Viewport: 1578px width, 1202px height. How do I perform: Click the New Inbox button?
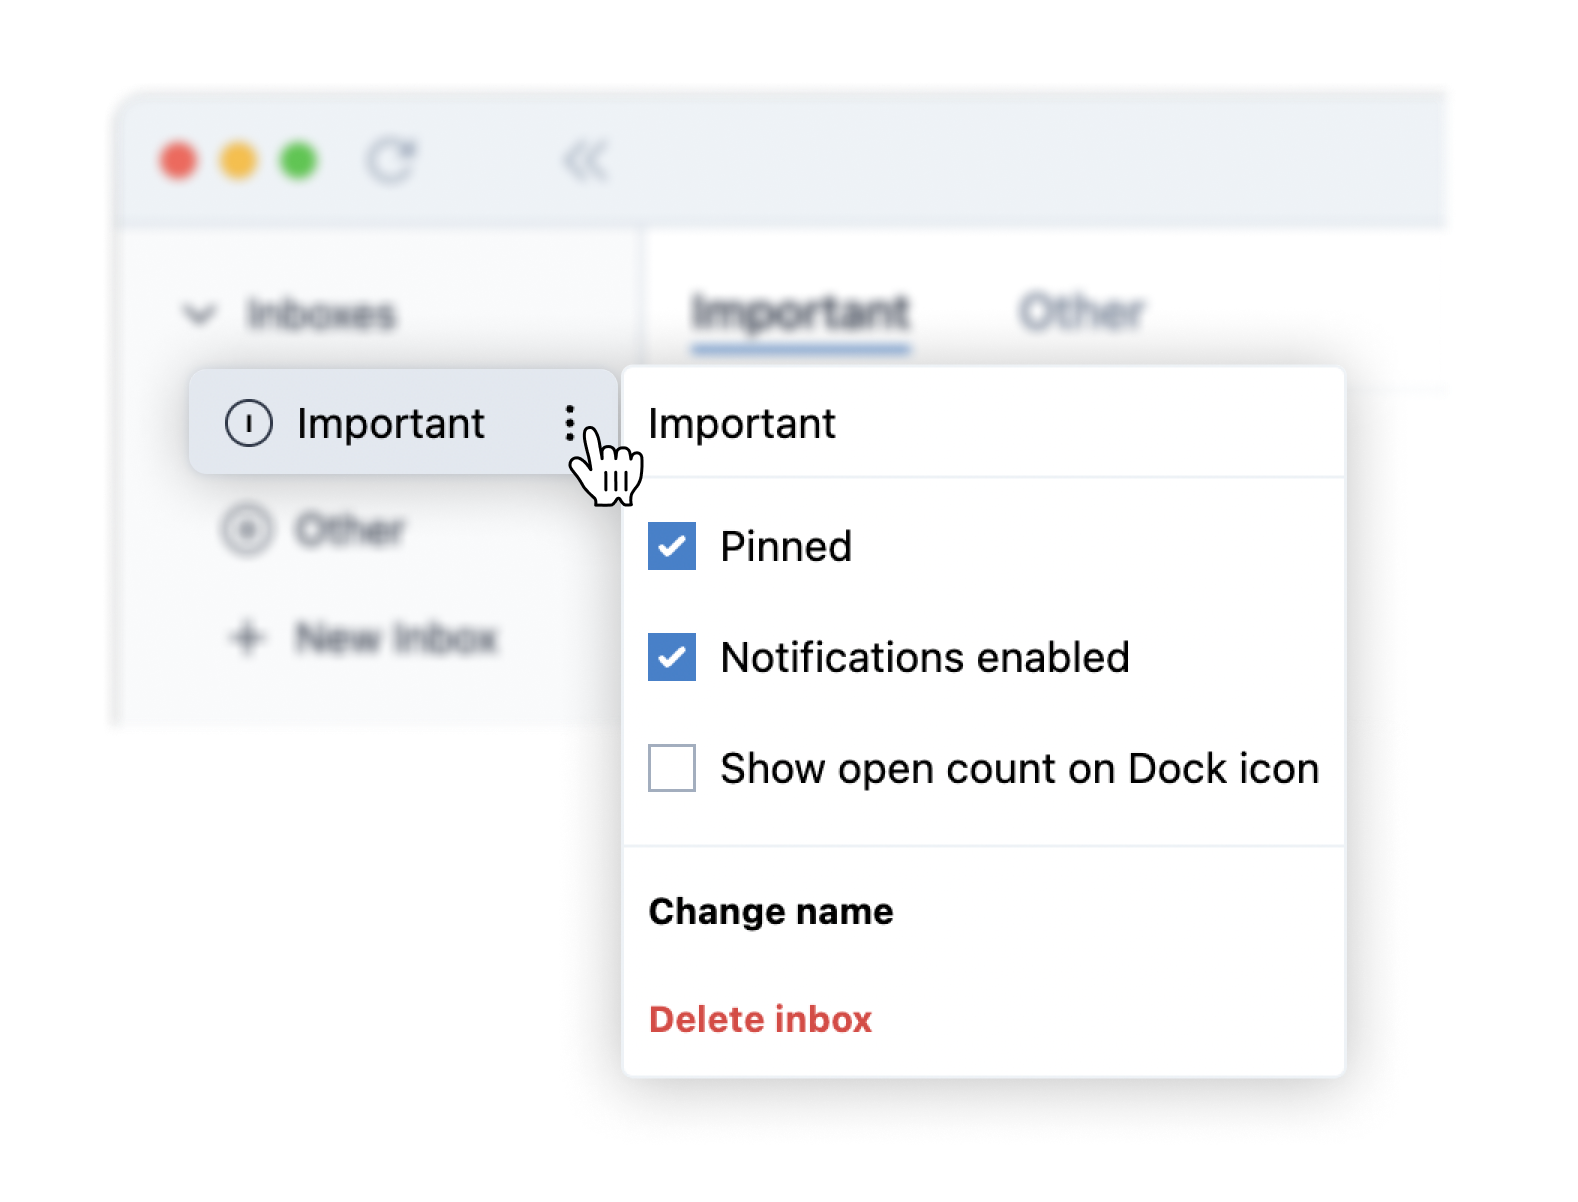396,637
